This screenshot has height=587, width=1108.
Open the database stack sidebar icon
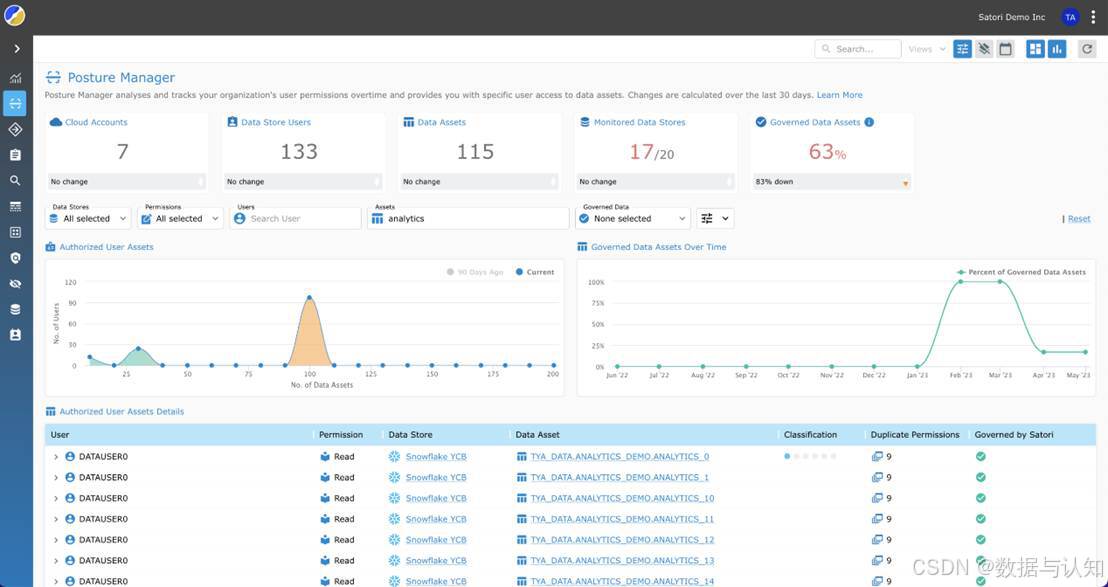[16, 309]
